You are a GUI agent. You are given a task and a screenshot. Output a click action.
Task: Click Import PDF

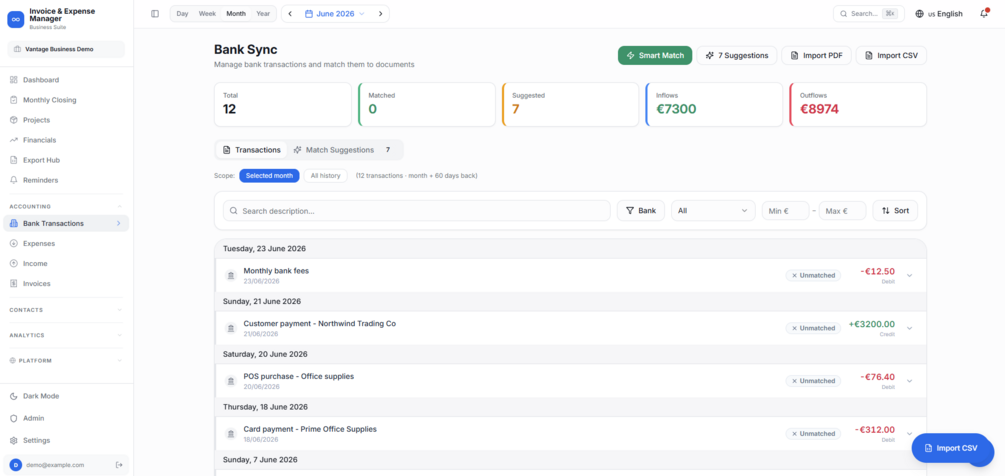pos(817,56)
